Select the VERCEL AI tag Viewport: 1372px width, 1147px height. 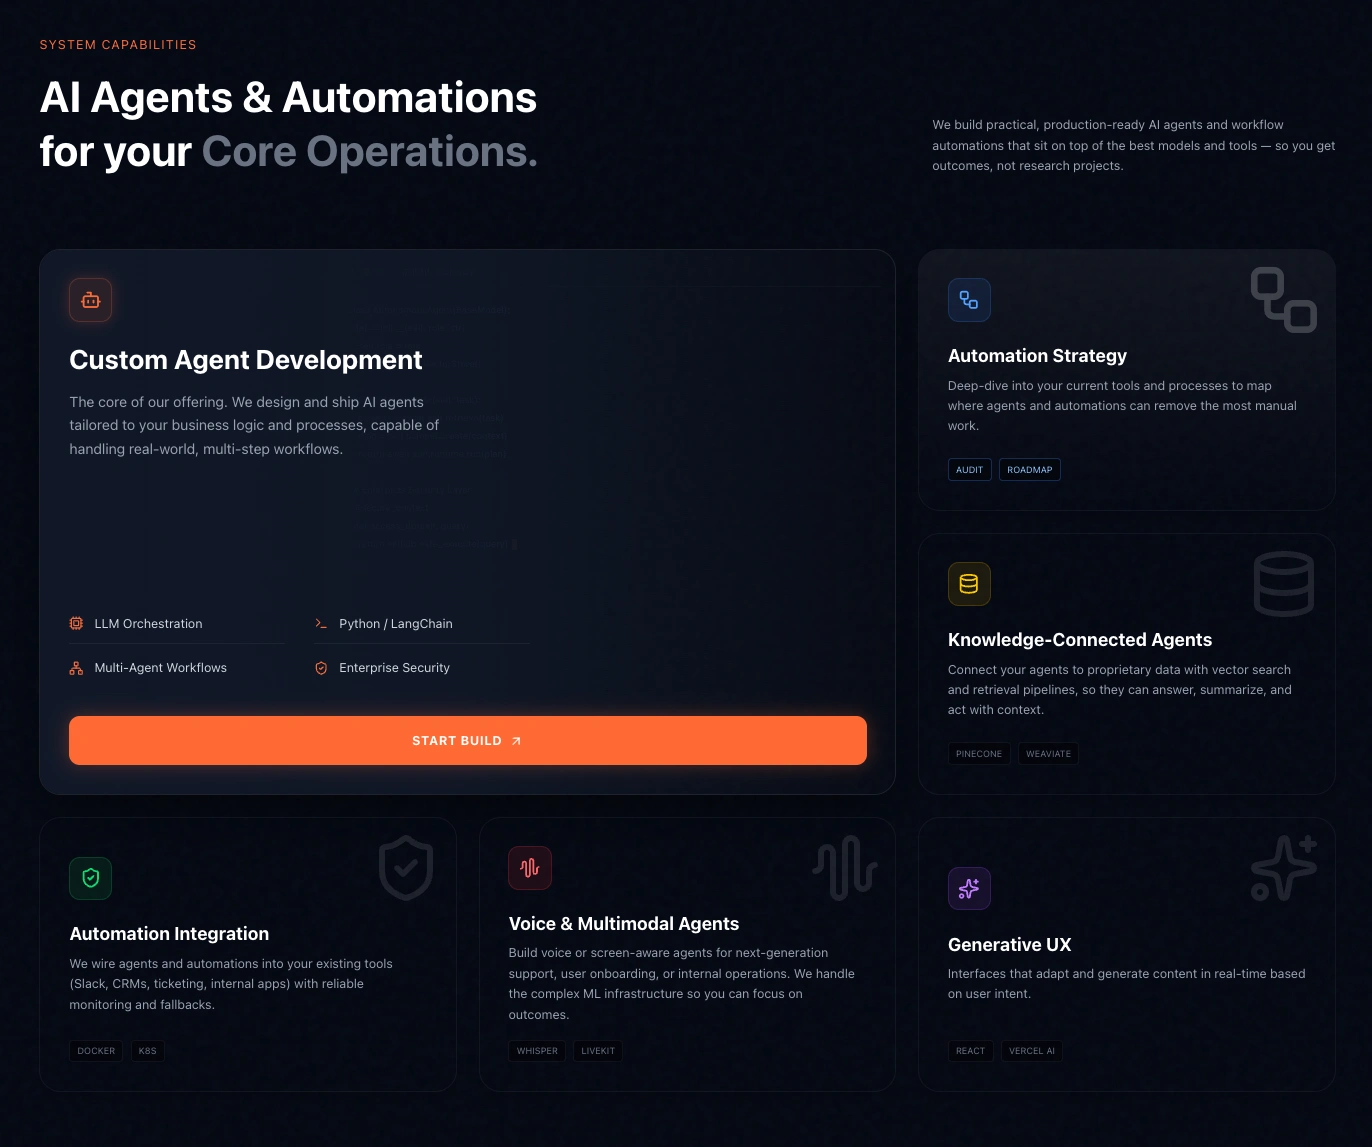pos(1032,1051)
